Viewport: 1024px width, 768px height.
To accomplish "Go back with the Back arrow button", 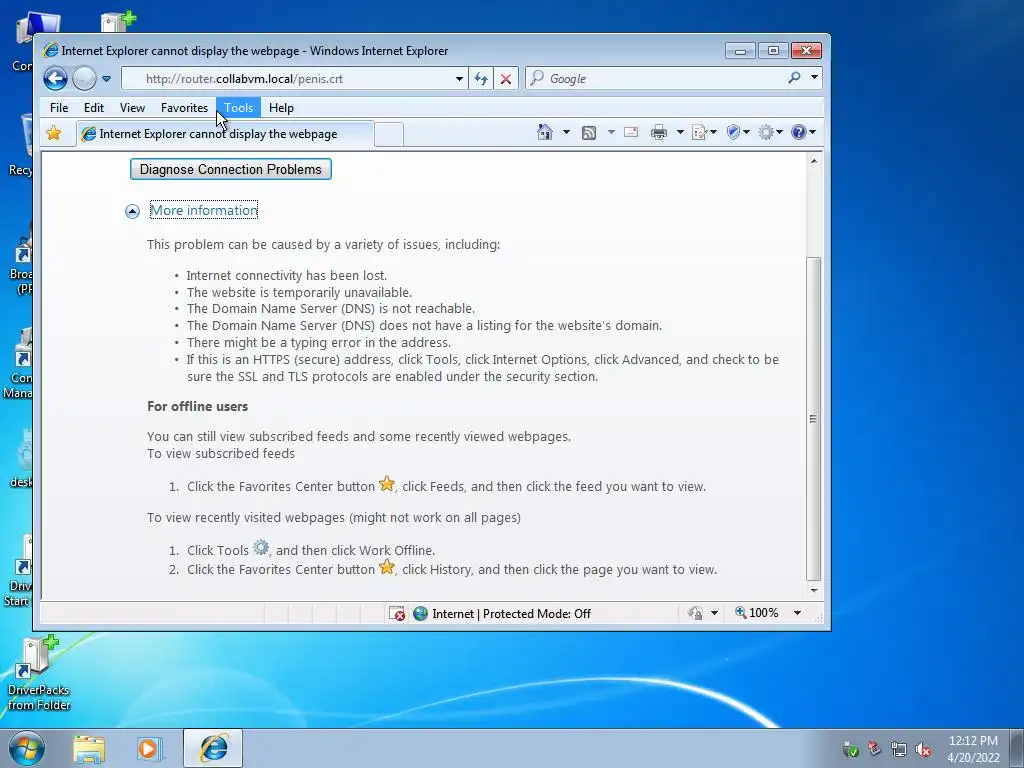I will tap(56, 79).
